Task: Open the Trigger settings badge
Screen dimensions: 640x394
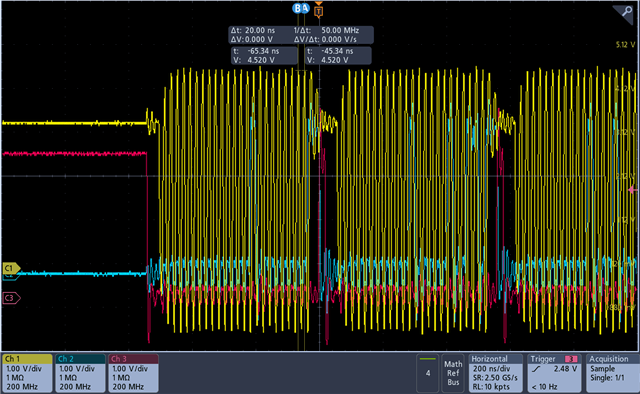Action: coord(554,373)
